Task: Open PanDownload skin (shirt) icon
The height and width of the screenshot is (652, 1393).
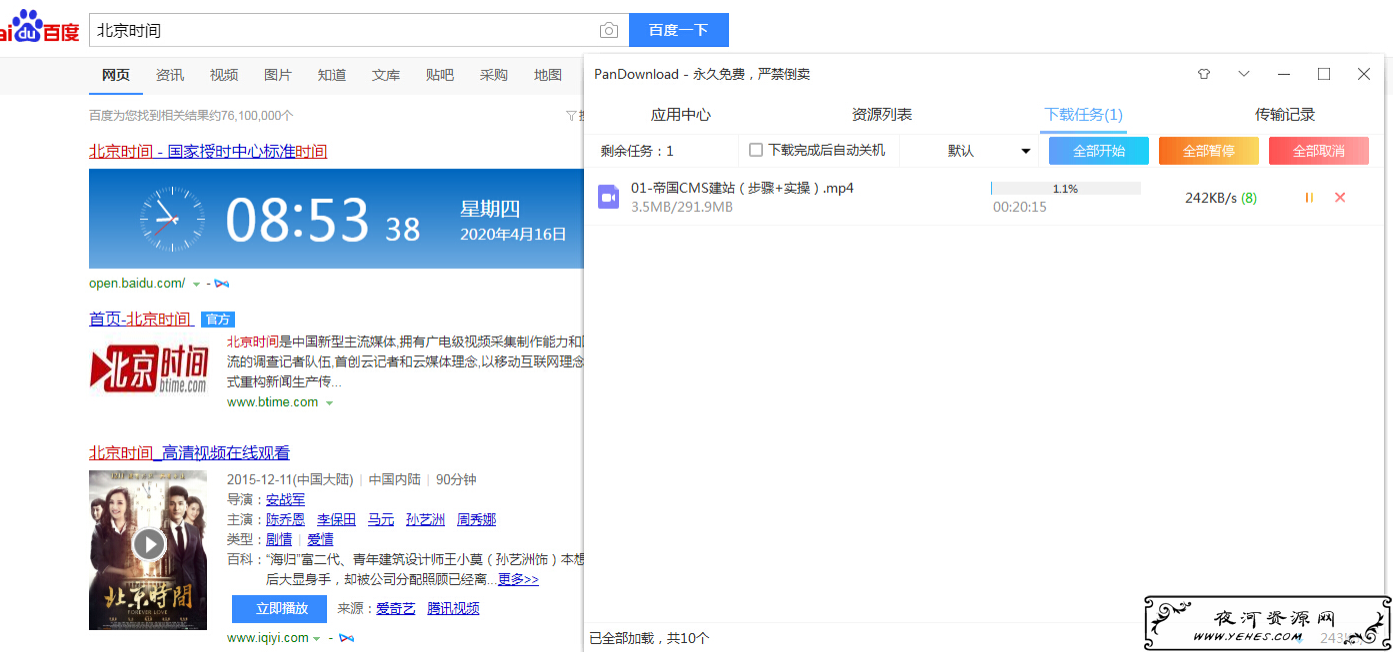Action: coord(1204,74)
